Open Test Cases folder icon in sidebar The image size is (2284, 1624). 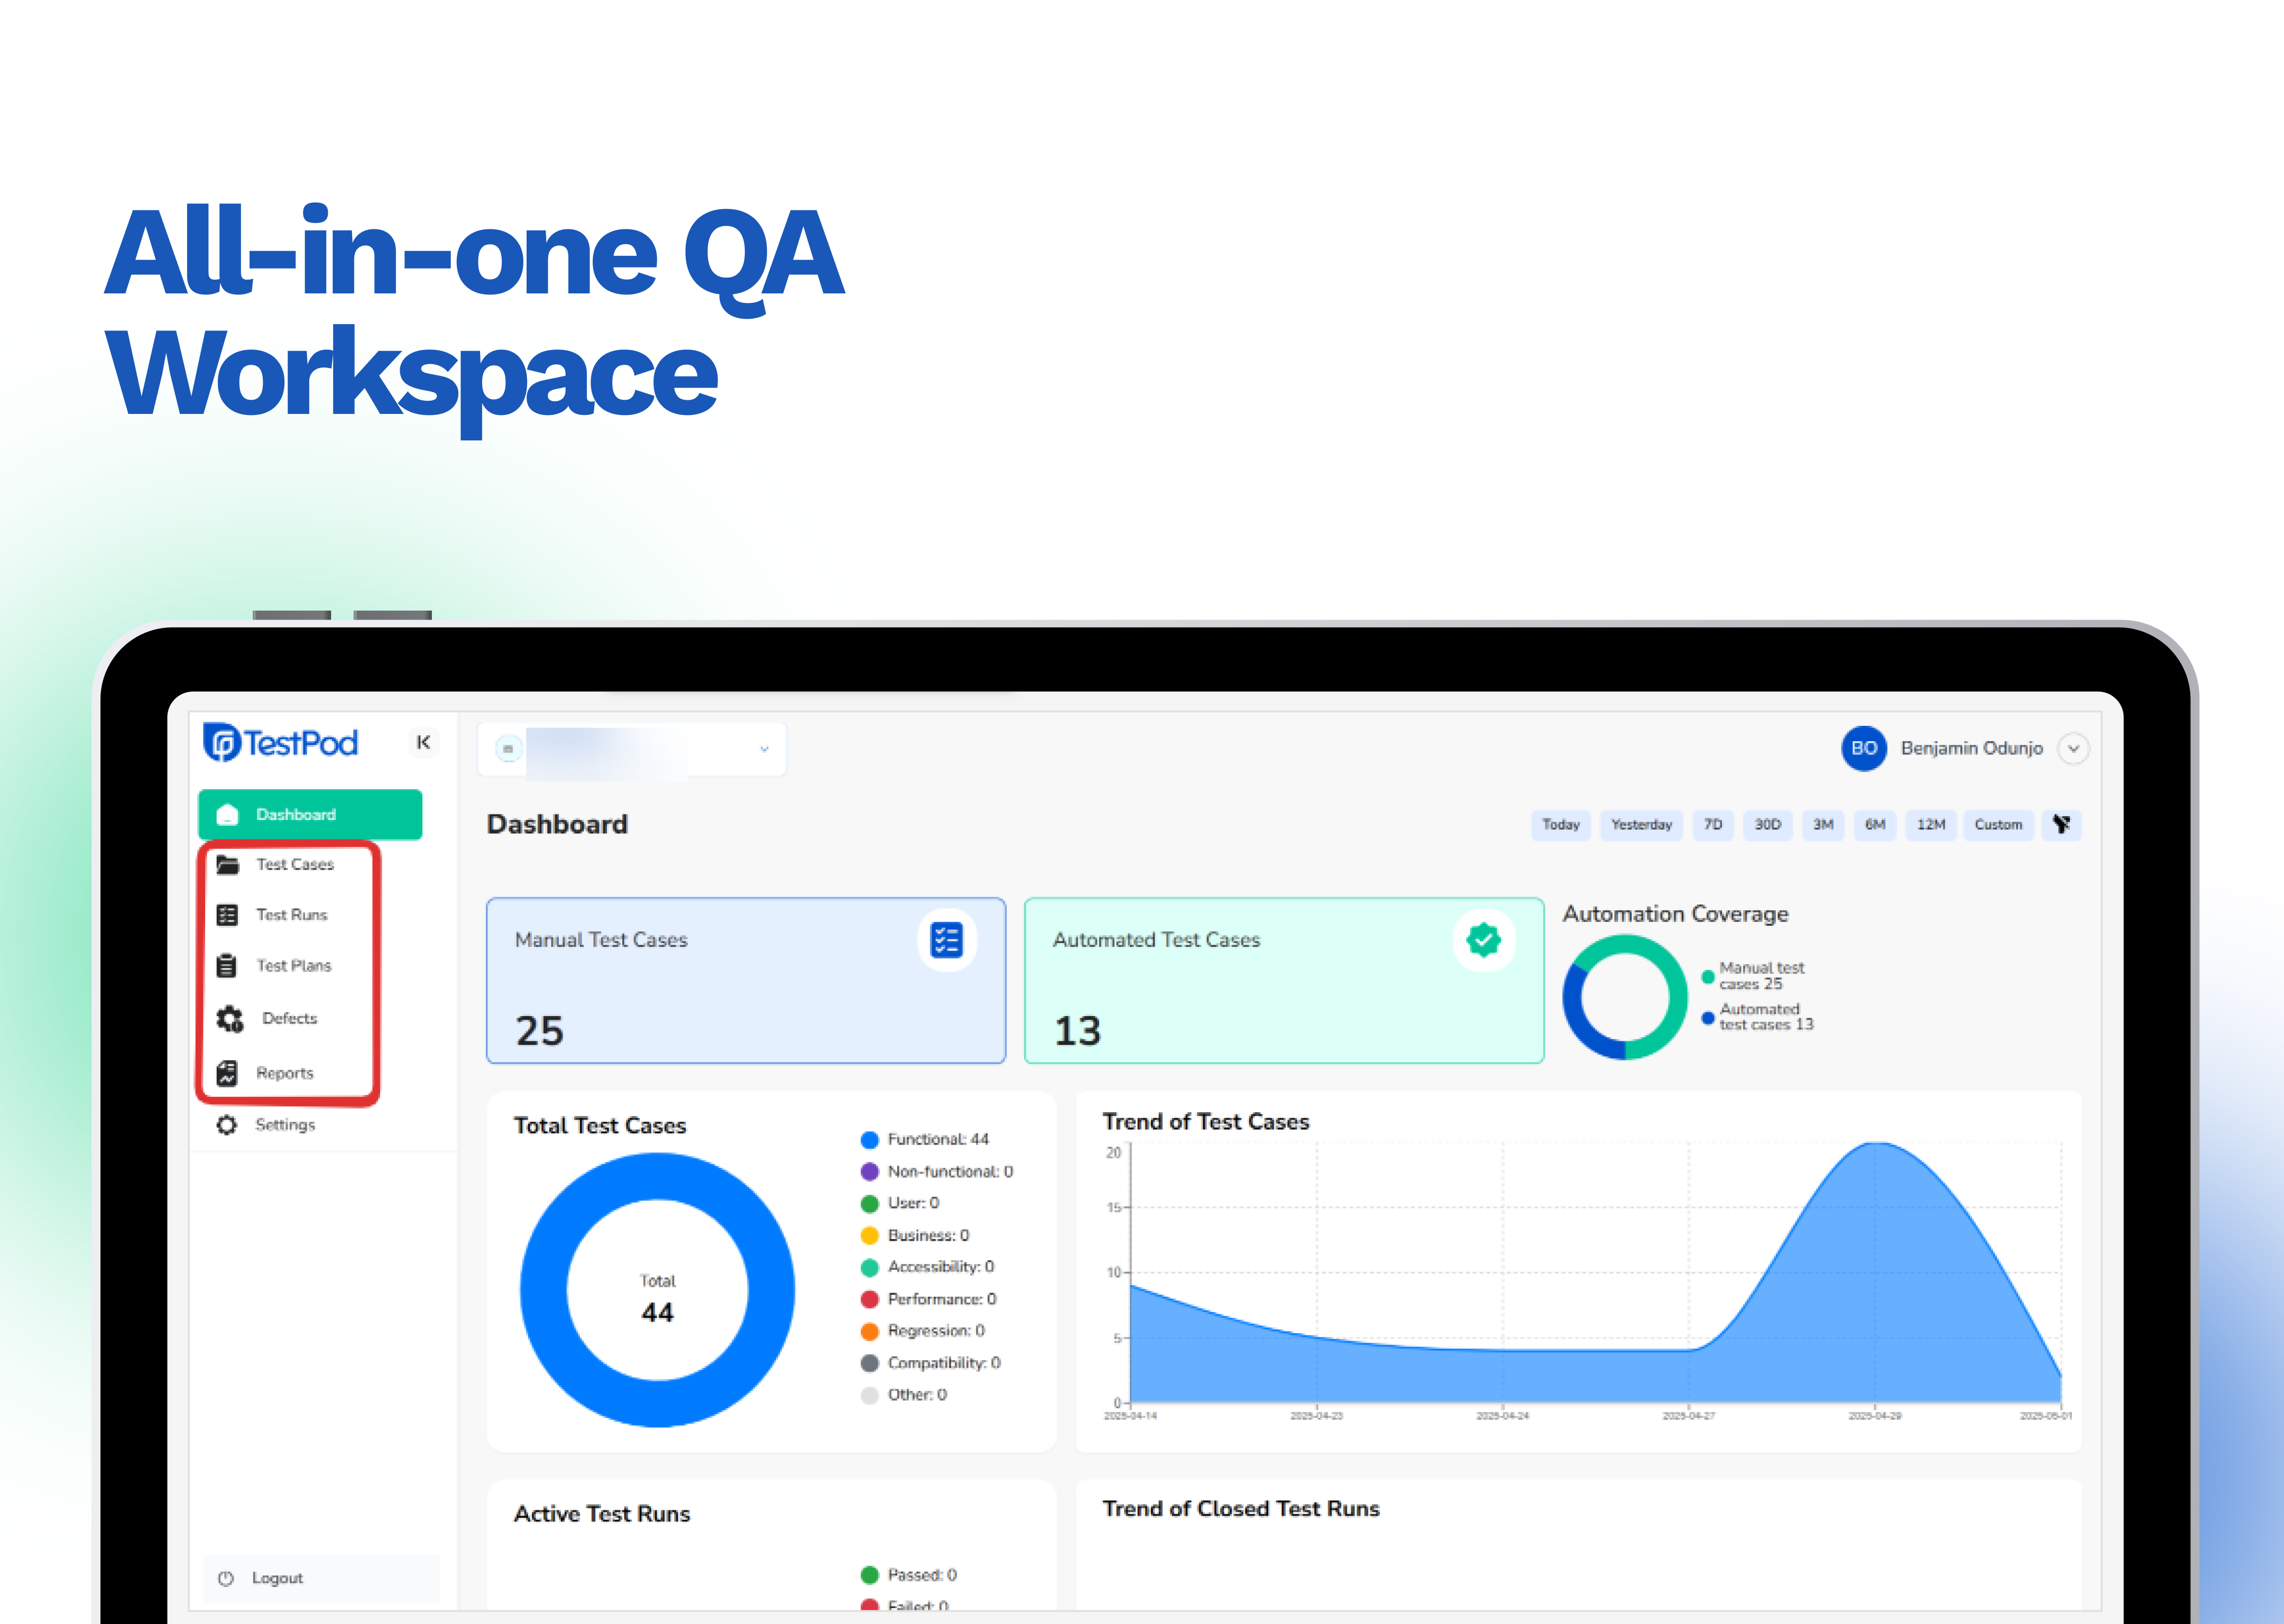pyautogui.click(x=228, y=865)
